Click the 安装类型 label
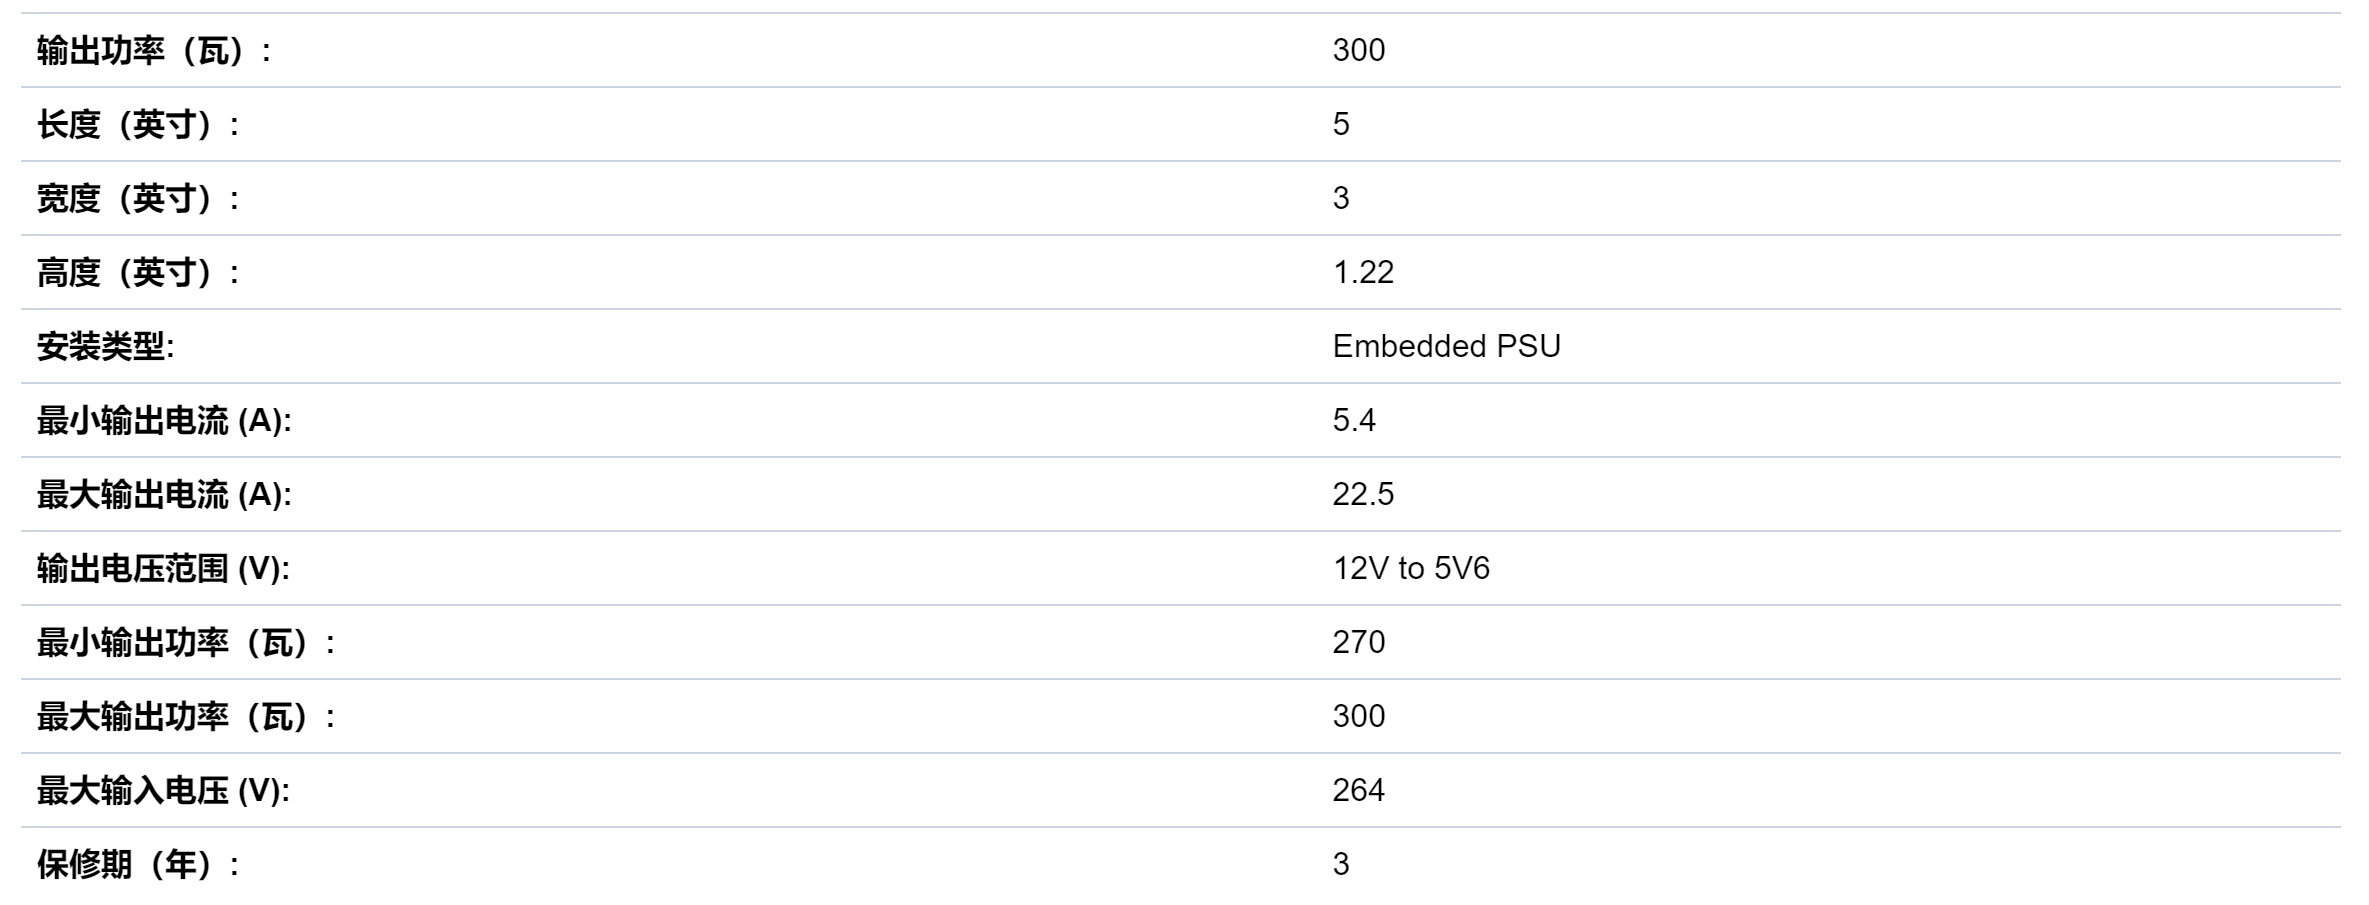Viewport: 2369px width, 905px height. (105, 346)
